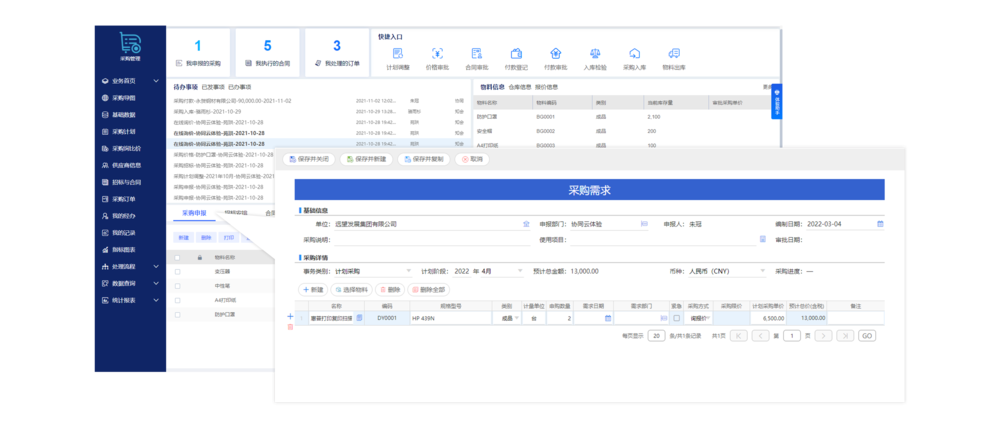Open the 我申报的采购 summary card

[198, 52]
